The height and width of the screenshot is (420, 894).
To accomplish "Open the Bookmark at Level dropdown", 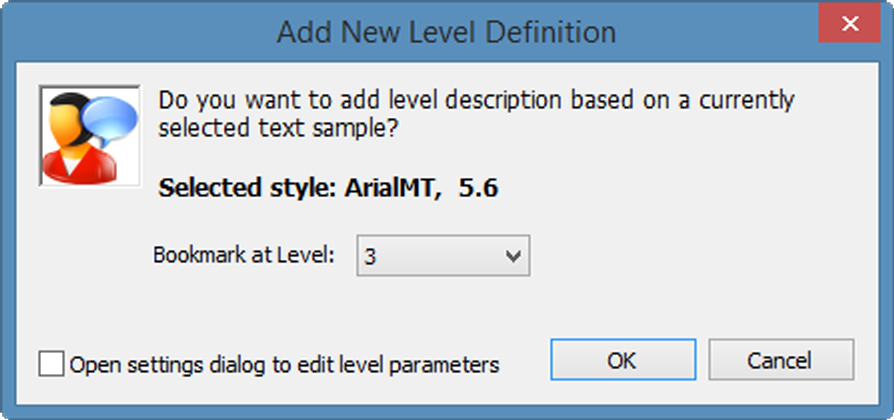I will (443, 256).
